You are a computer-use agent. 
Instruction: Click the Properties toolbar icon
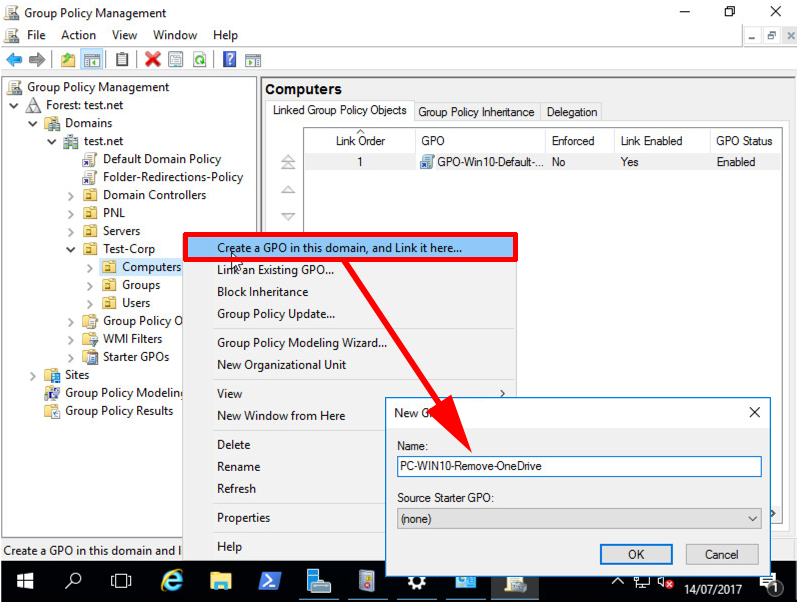[176, 60]
